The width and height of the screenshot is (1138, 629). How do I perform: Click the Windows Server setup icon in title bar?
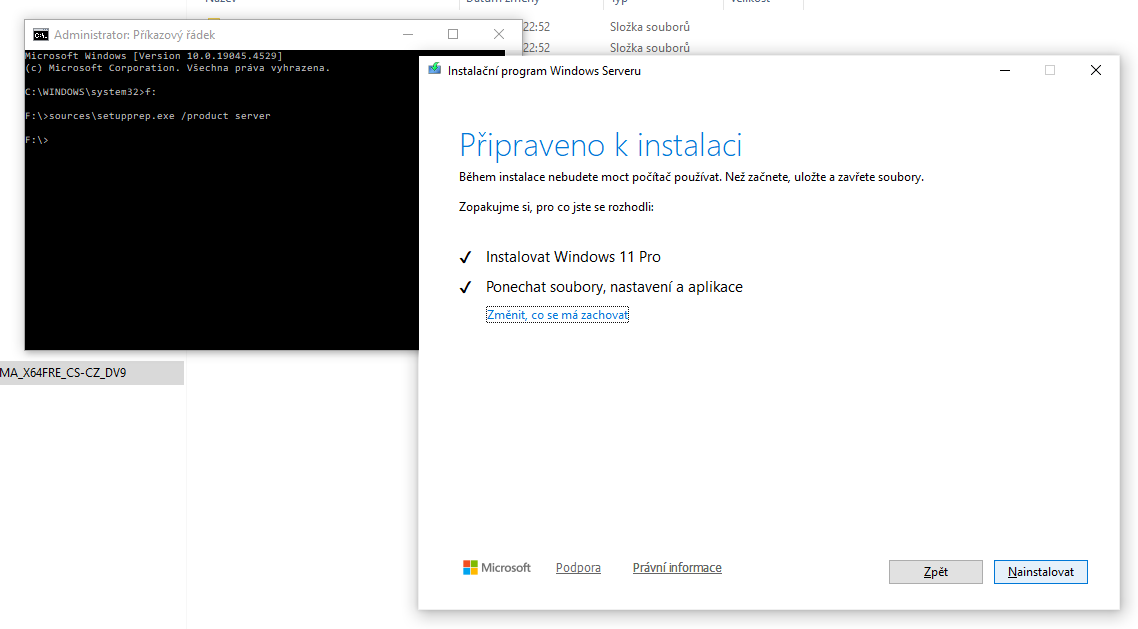pyautogui.click(x=435, y=70)
